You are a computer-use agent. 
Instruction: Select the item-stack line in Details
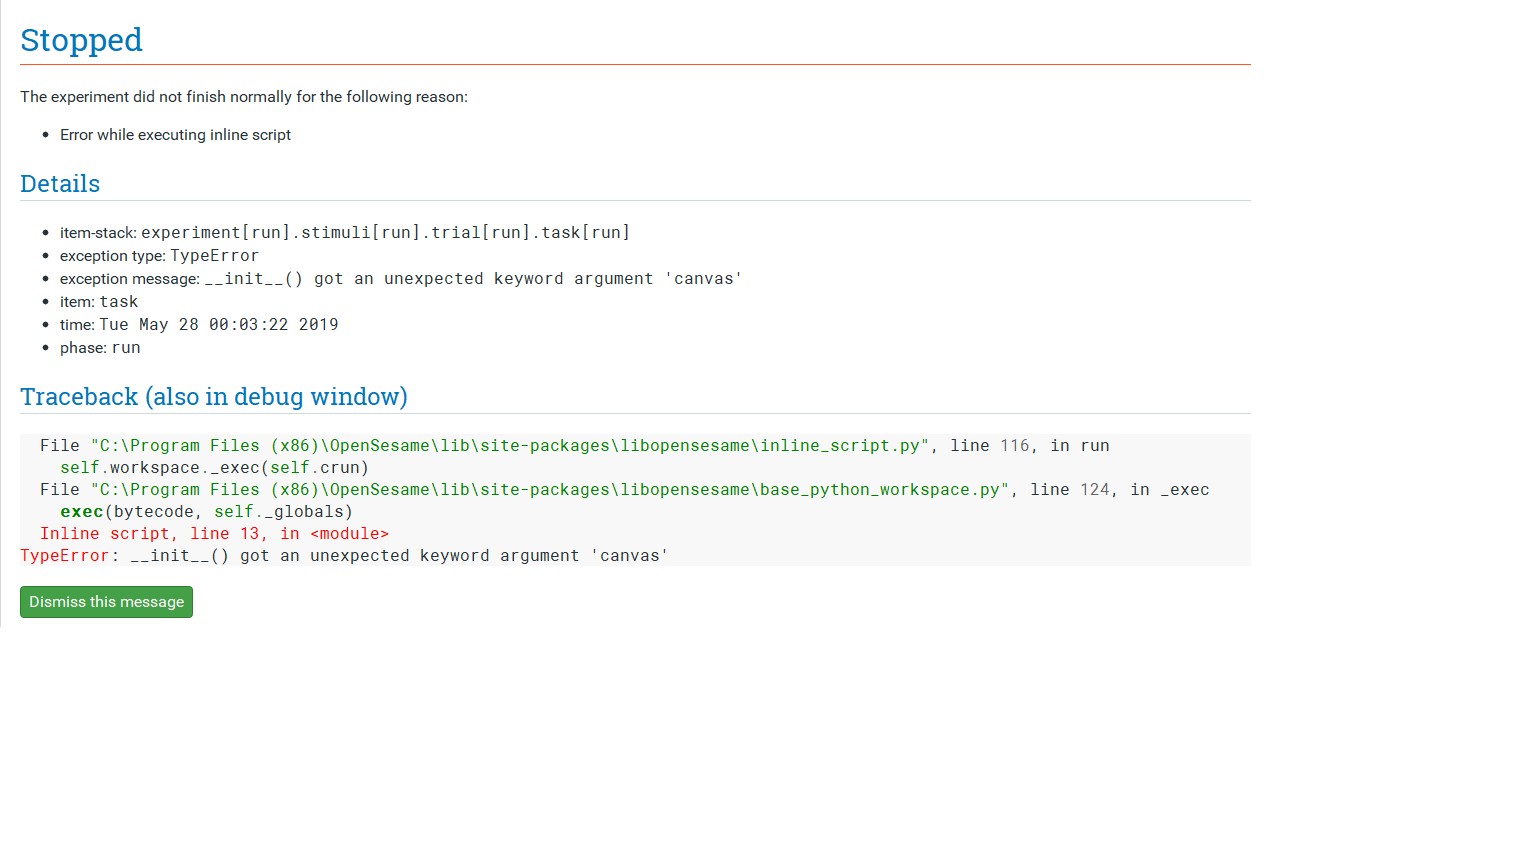(345, 233)
